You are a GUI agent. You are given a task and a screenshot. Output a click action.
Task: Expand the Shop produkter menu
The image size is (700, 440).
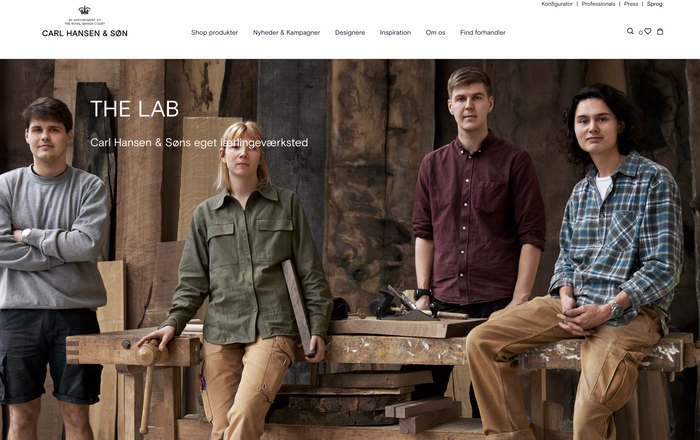(x=214, y=33)
